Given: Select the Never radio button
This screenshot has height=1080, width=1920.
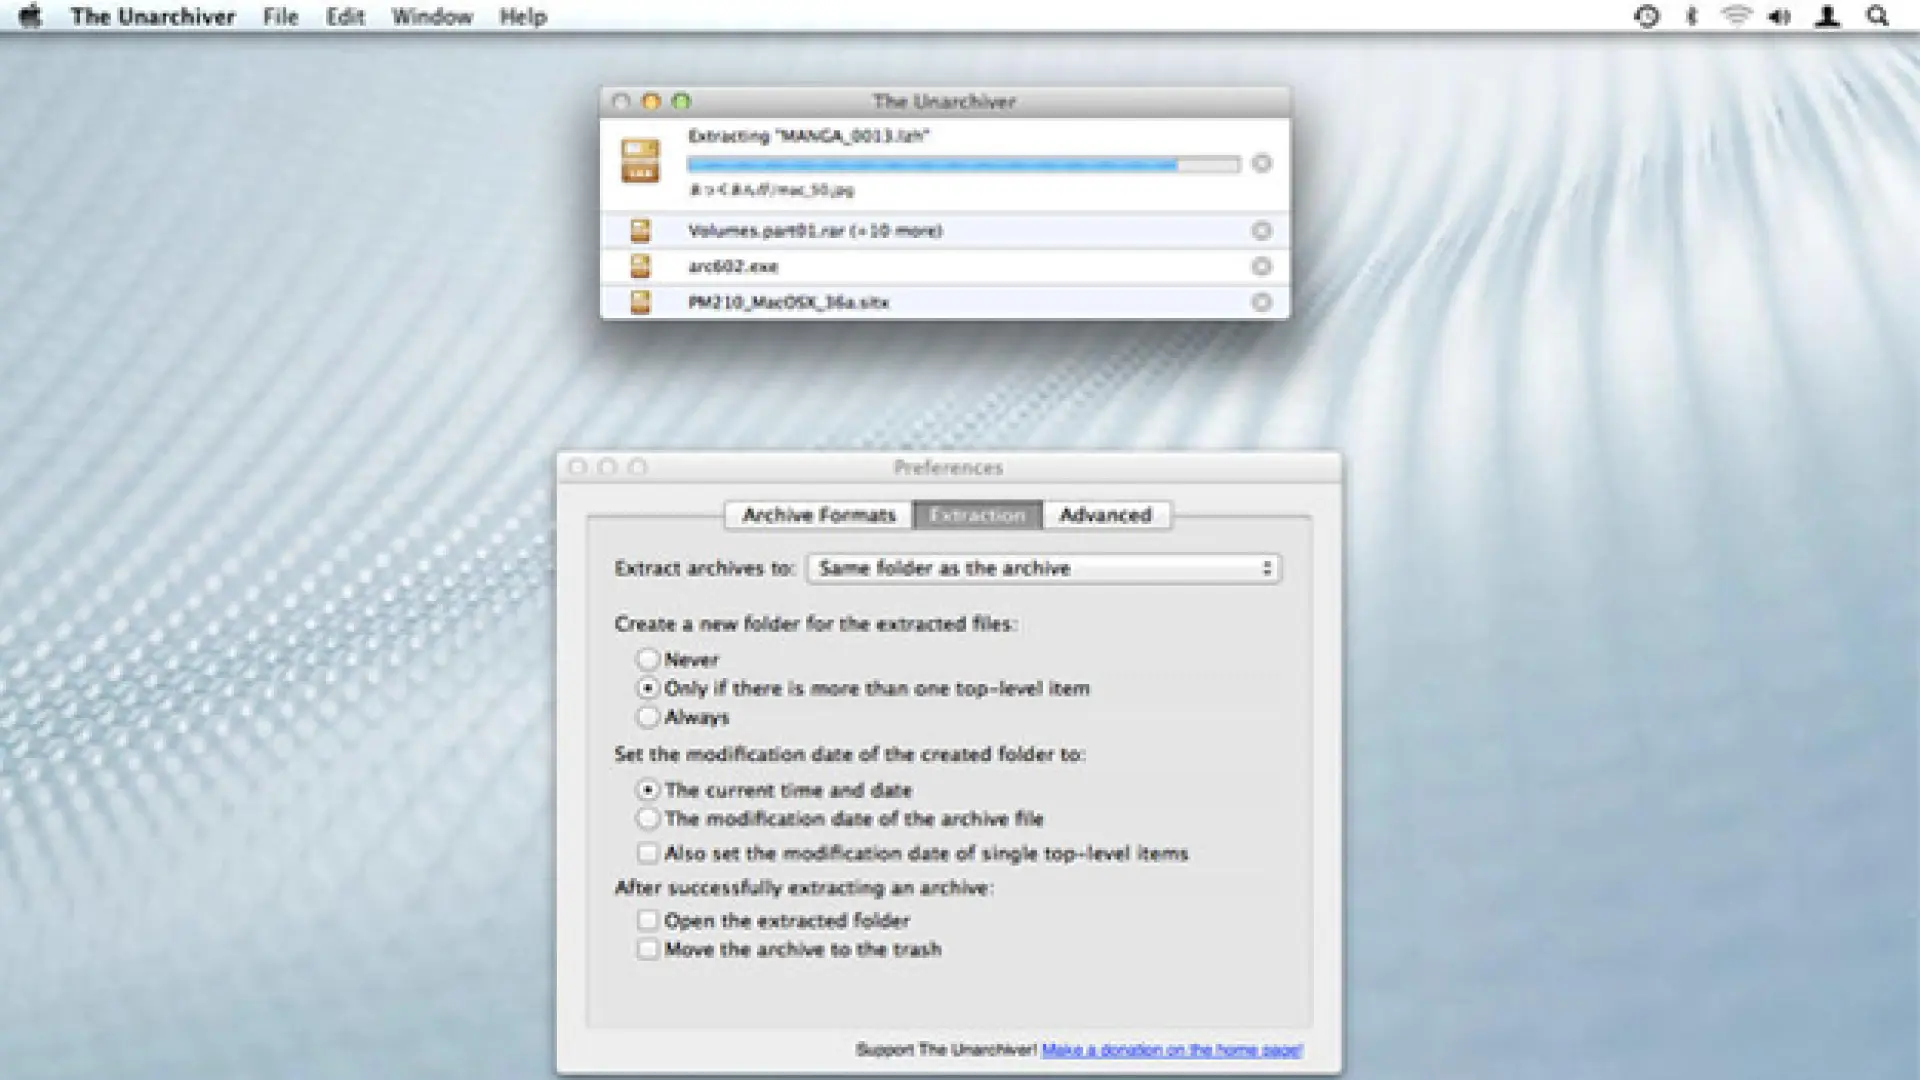Looking at the screenshot, I should (648, 660).
